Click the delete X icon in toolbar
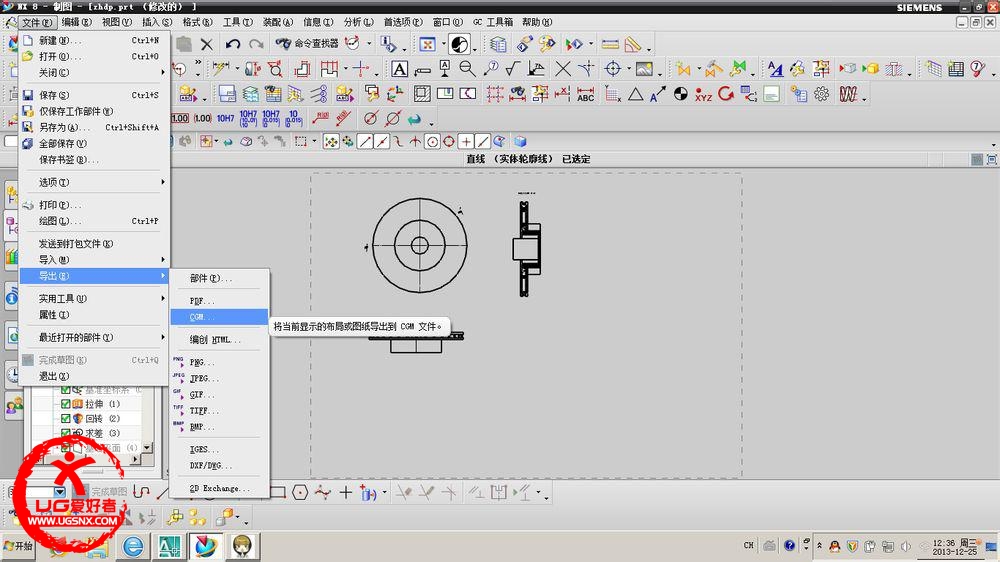 click(207, 44)
